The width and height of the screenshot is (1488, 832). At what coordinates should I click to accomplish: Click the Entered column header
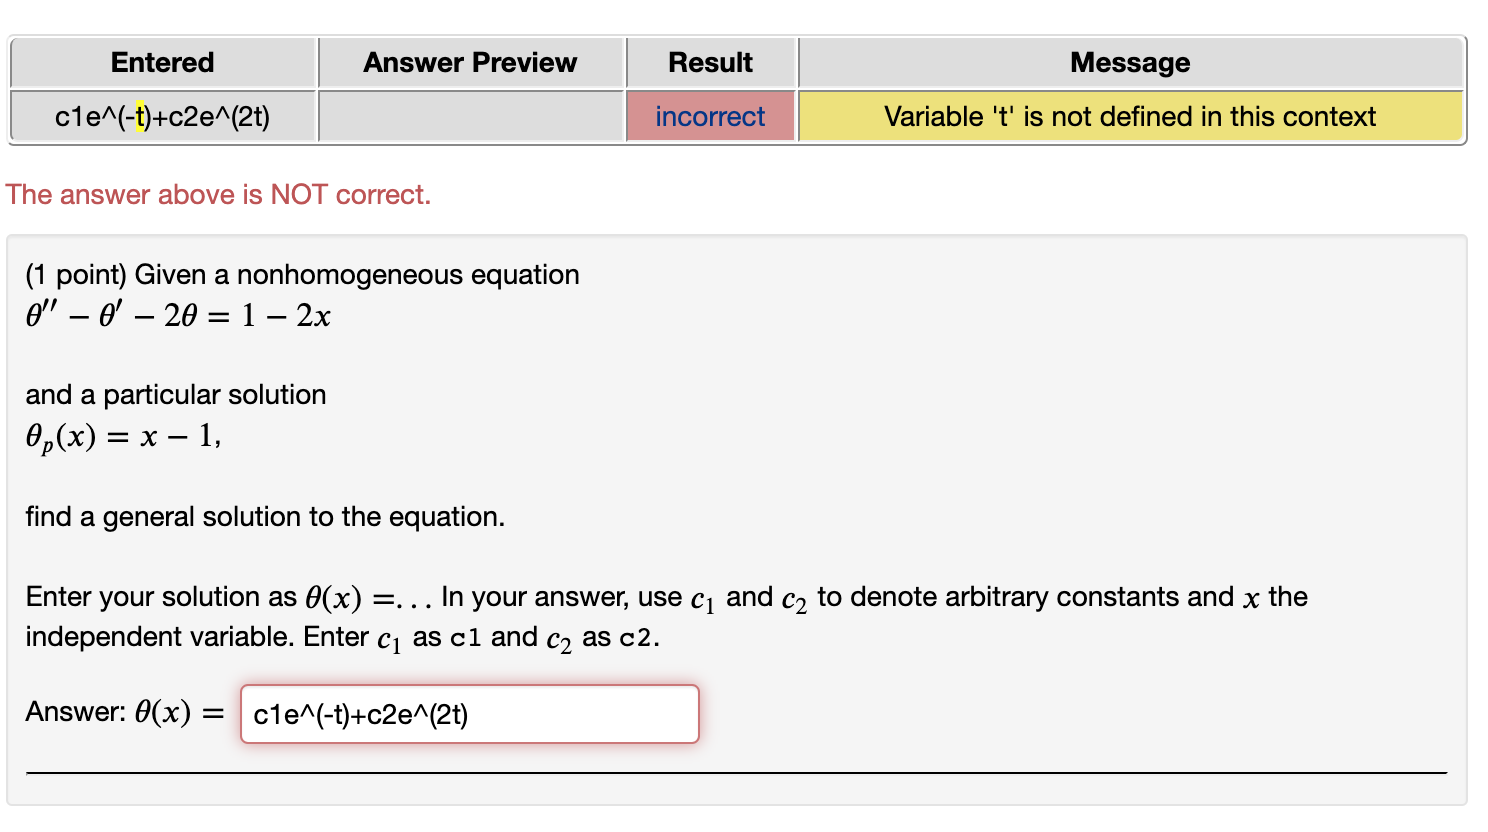click(x=161, y=62)
